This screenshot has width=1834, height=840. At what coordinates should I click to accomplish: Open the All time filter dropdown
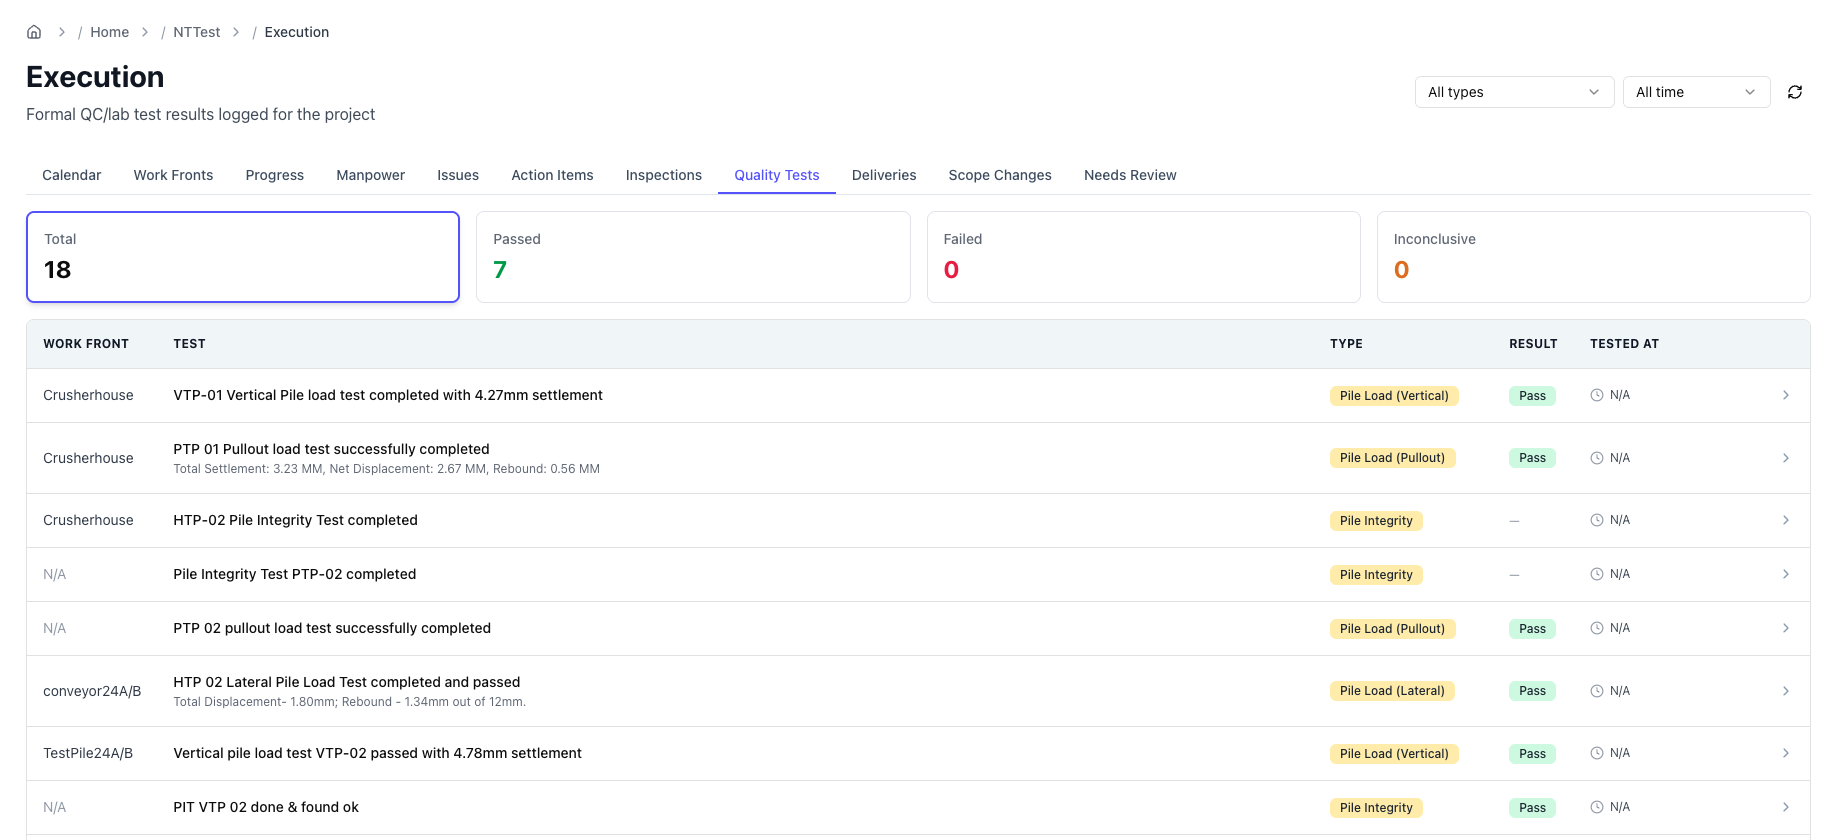pyautogui.click(x=1696, y=92)
